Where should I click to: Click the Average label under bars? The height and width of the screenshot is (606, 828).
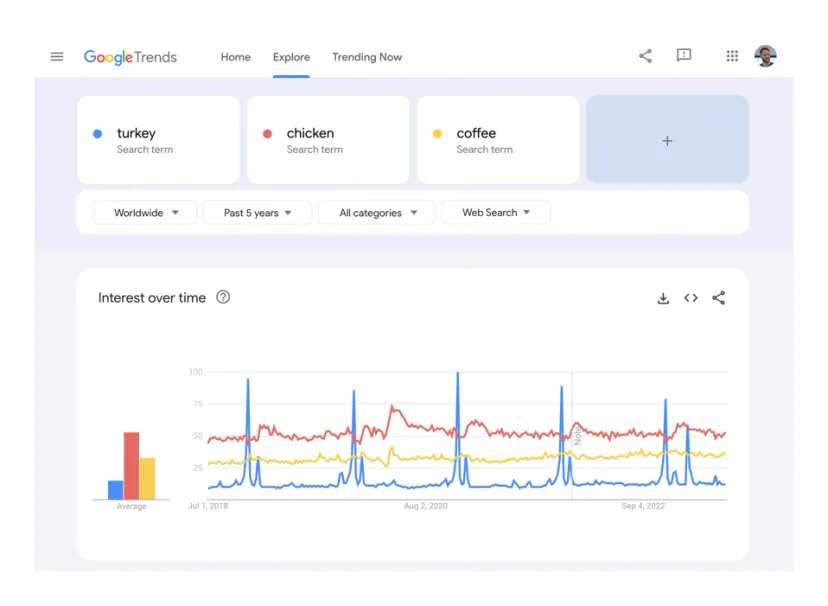[131, 506]
